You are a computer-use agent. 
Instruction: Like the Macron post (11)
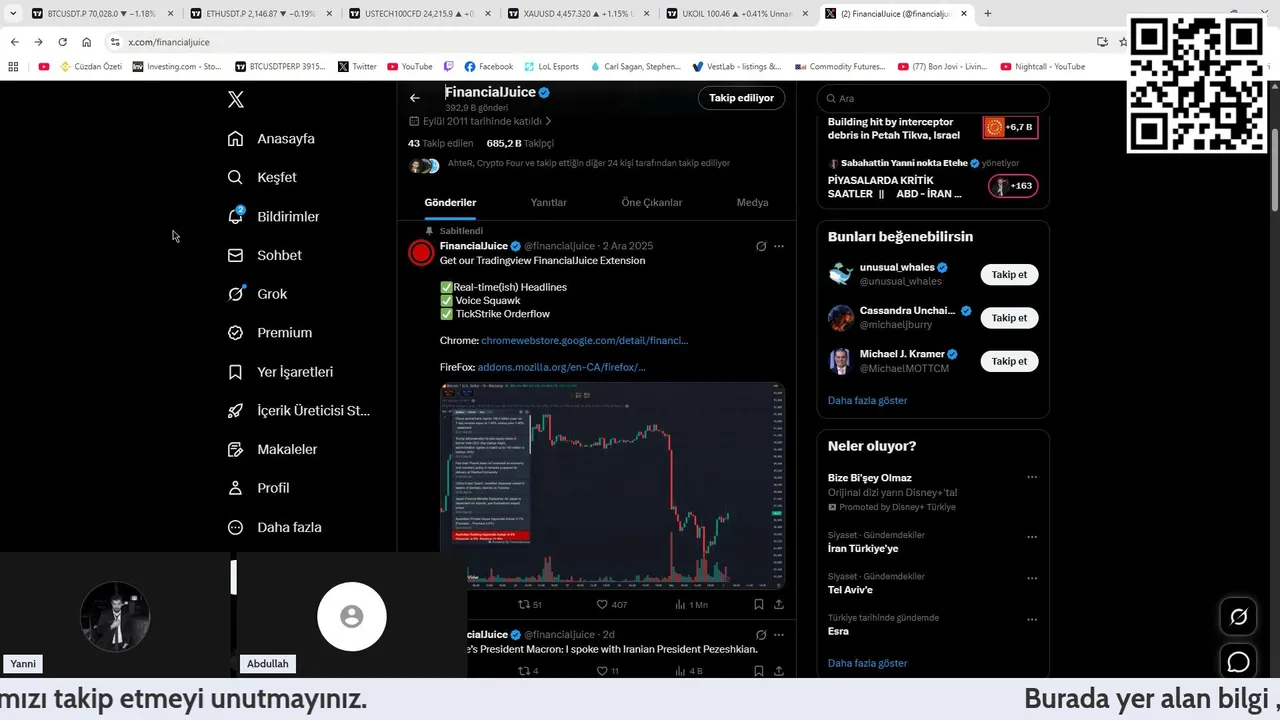tap(607, 670)
